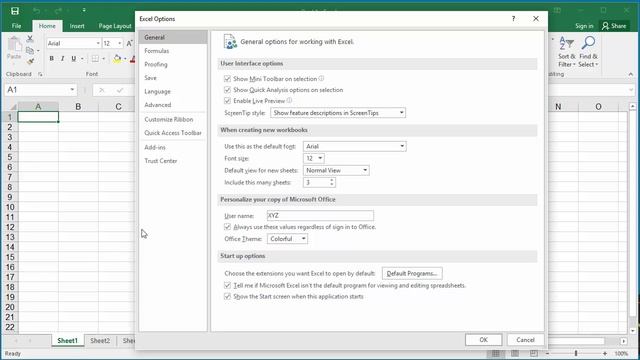Open the ribbon font size dropdown
The width and height of the screenshot is (640, 360).
(120, 43)
